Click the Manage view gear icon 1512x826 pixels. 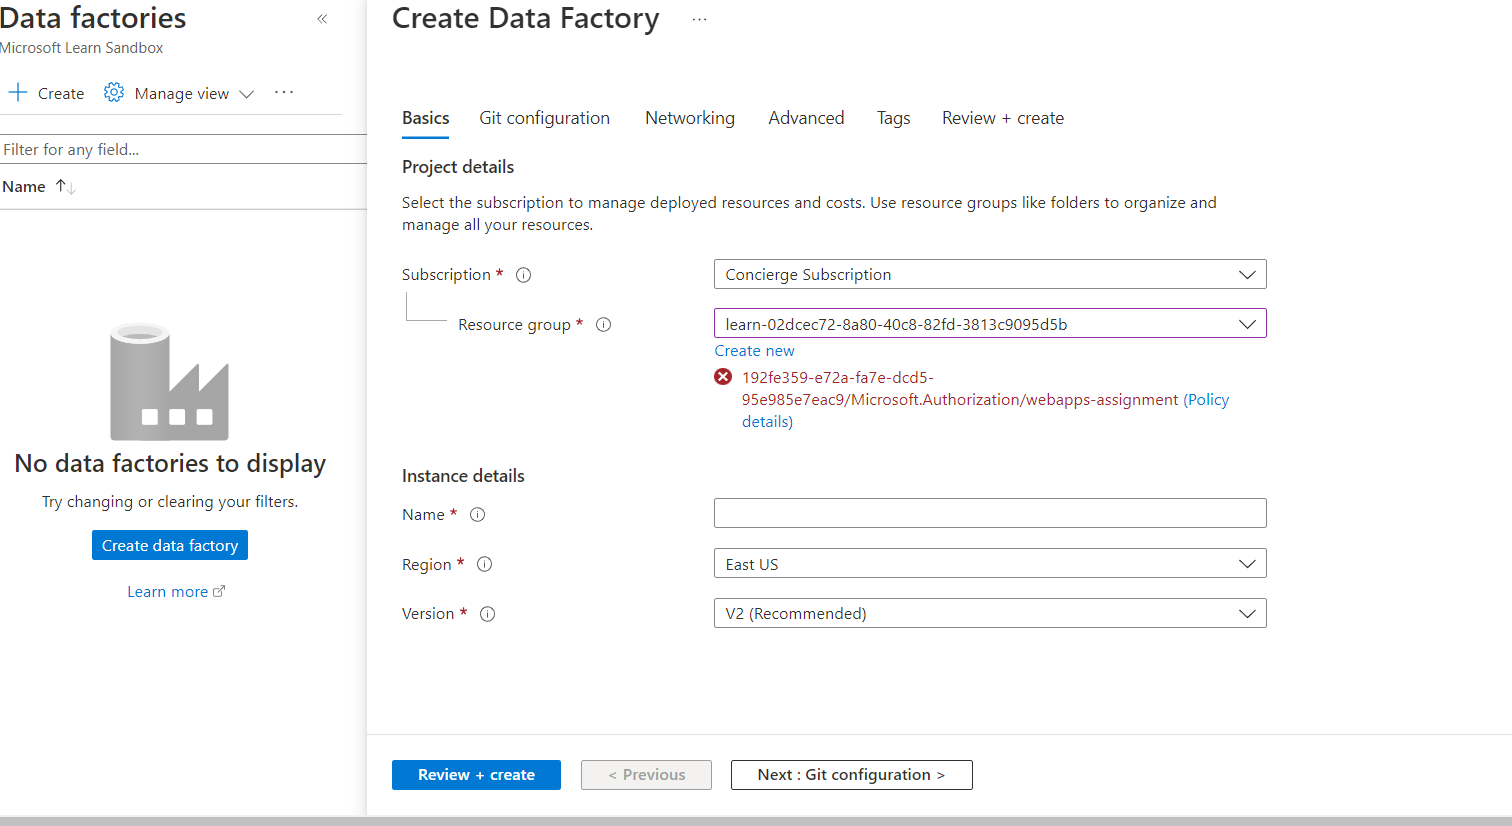click(114, 93)
